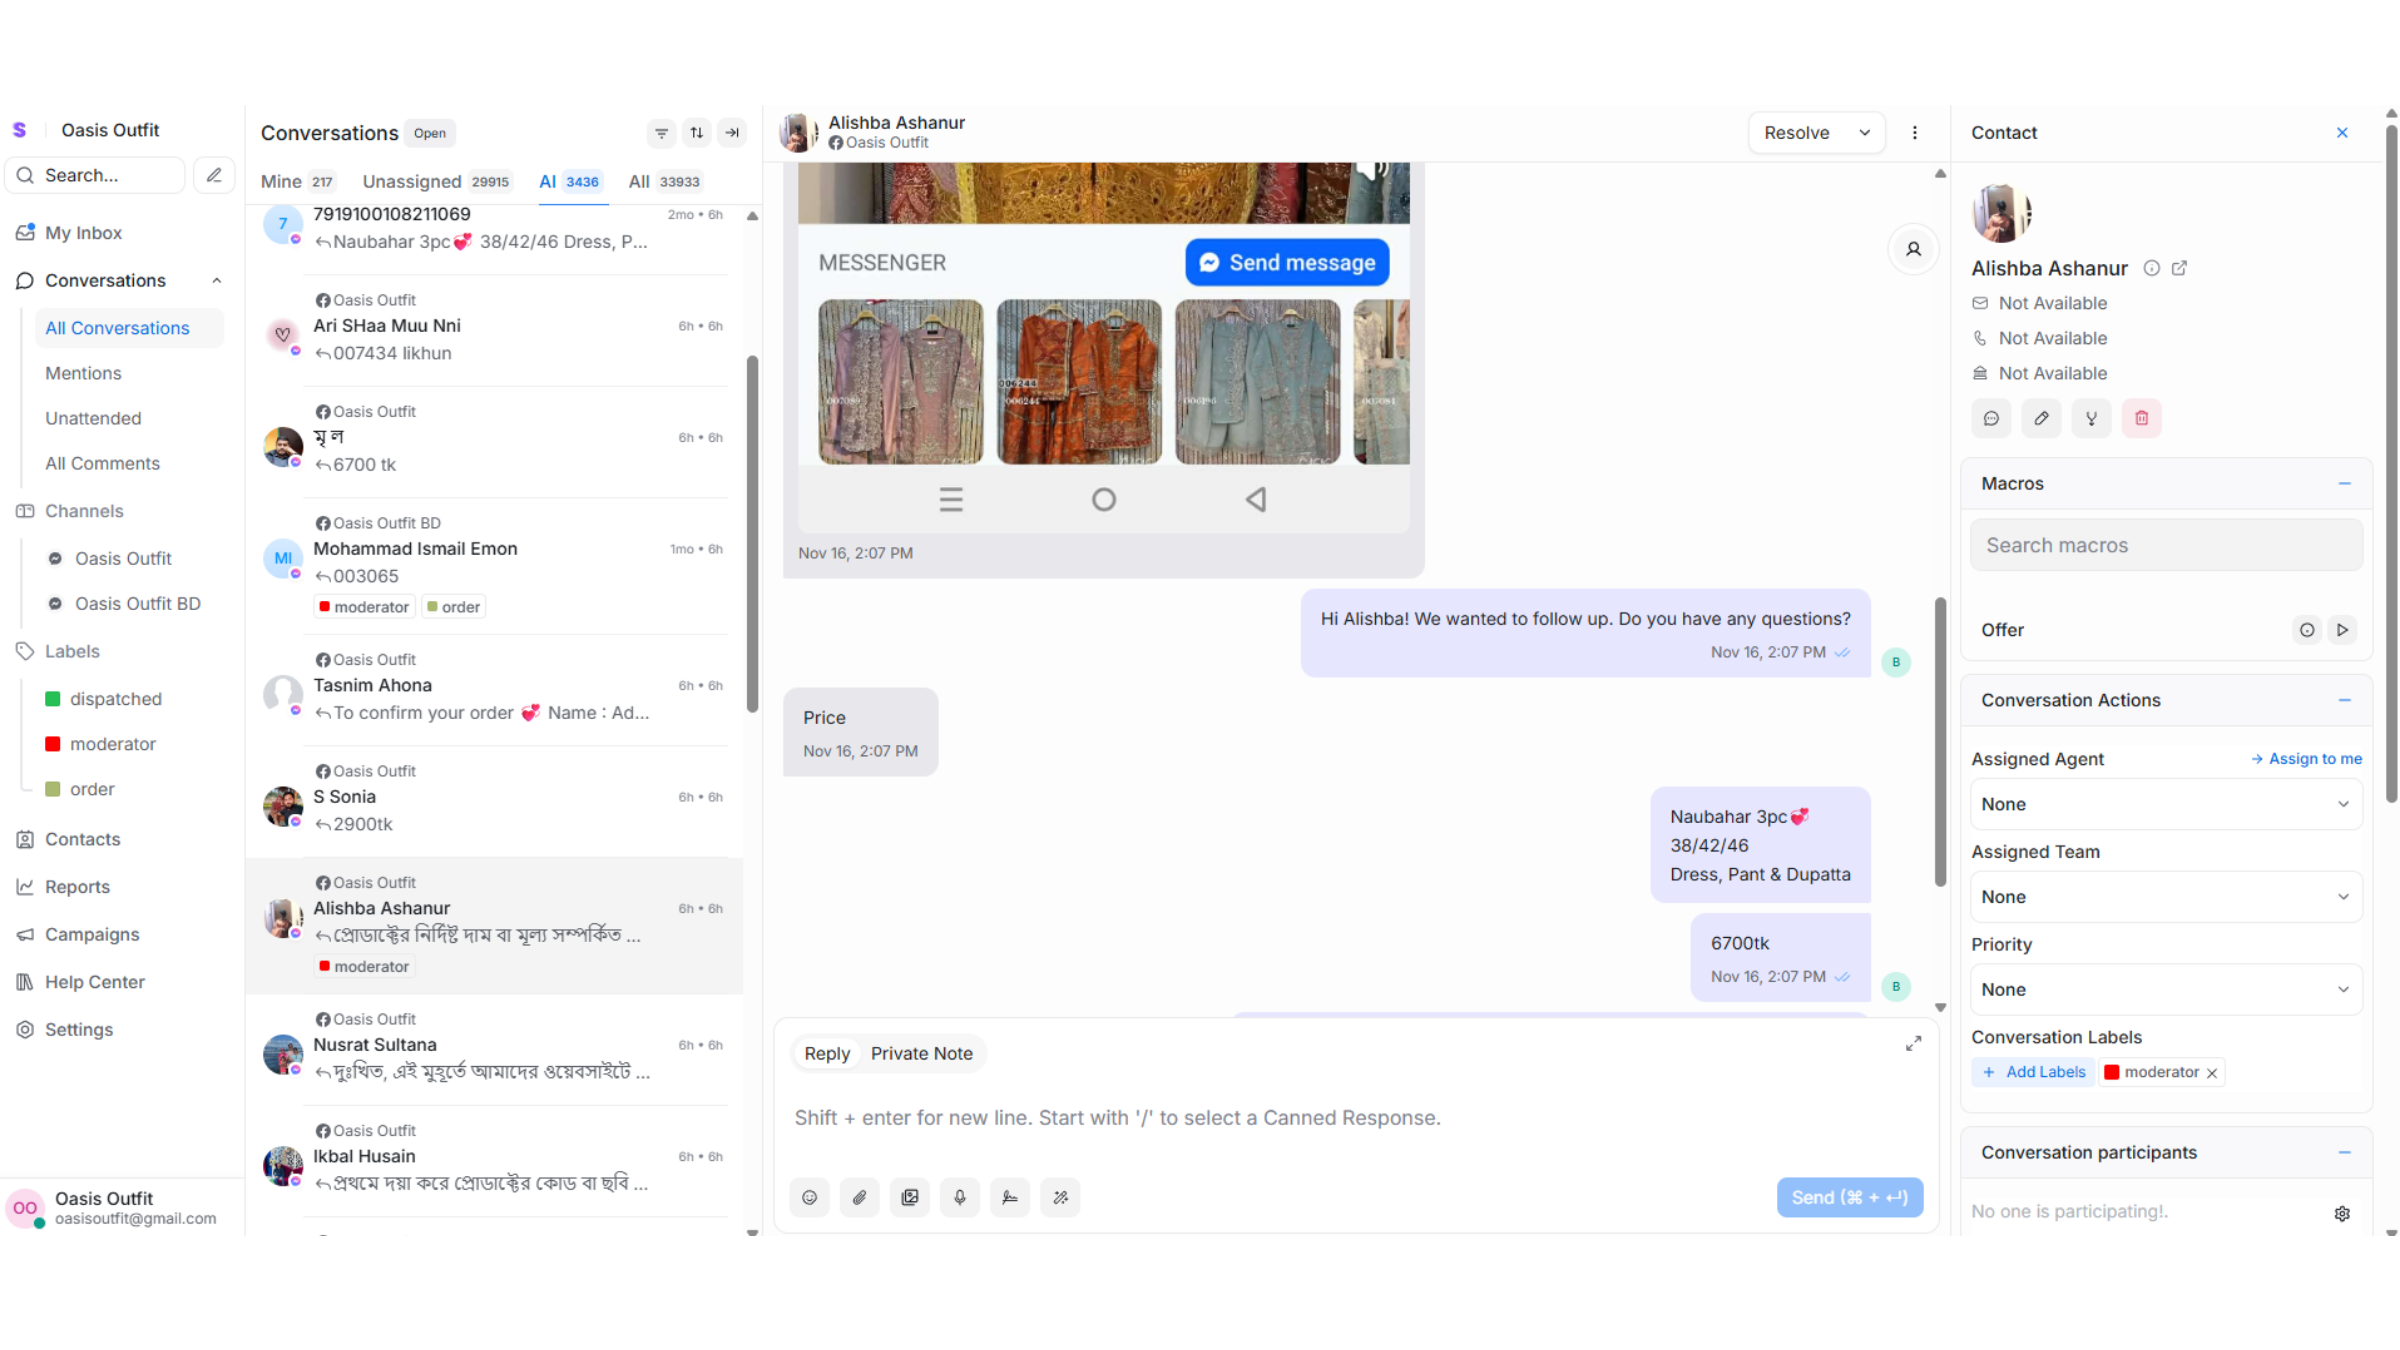Screen dimensions: 2400x1350
Task: Click the sort conversations icon
Action: [697, 133]
